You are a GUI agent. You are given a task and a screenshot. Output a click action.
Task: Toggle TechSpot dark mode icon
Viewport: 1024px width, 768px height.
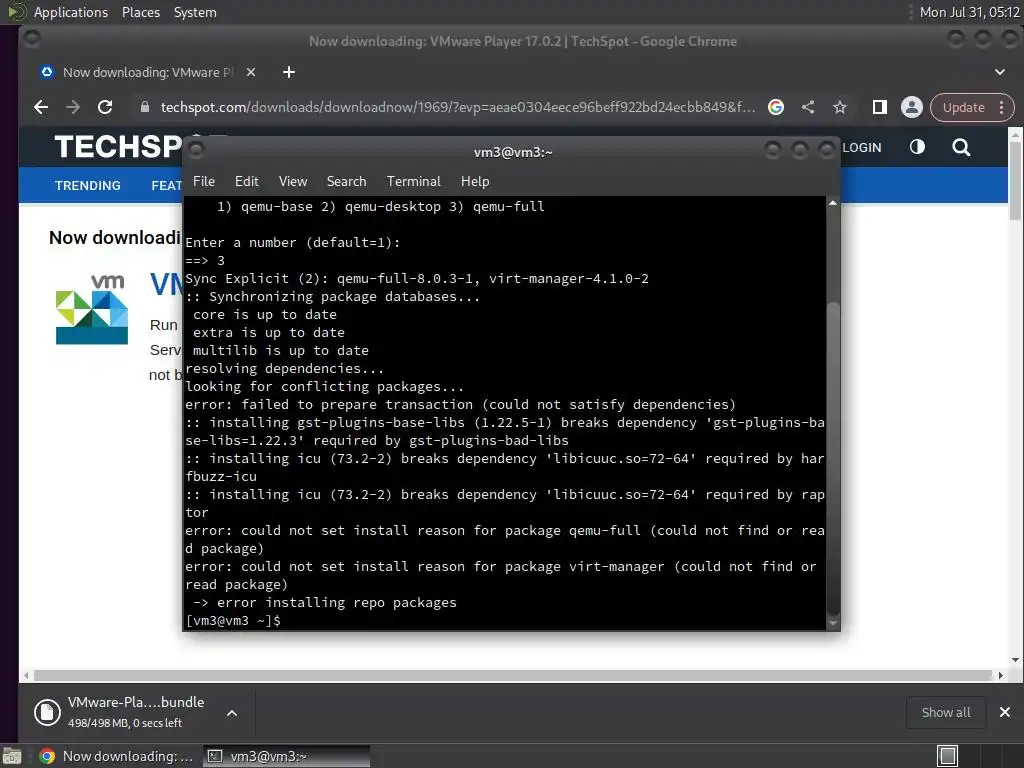tap(917, 147)
